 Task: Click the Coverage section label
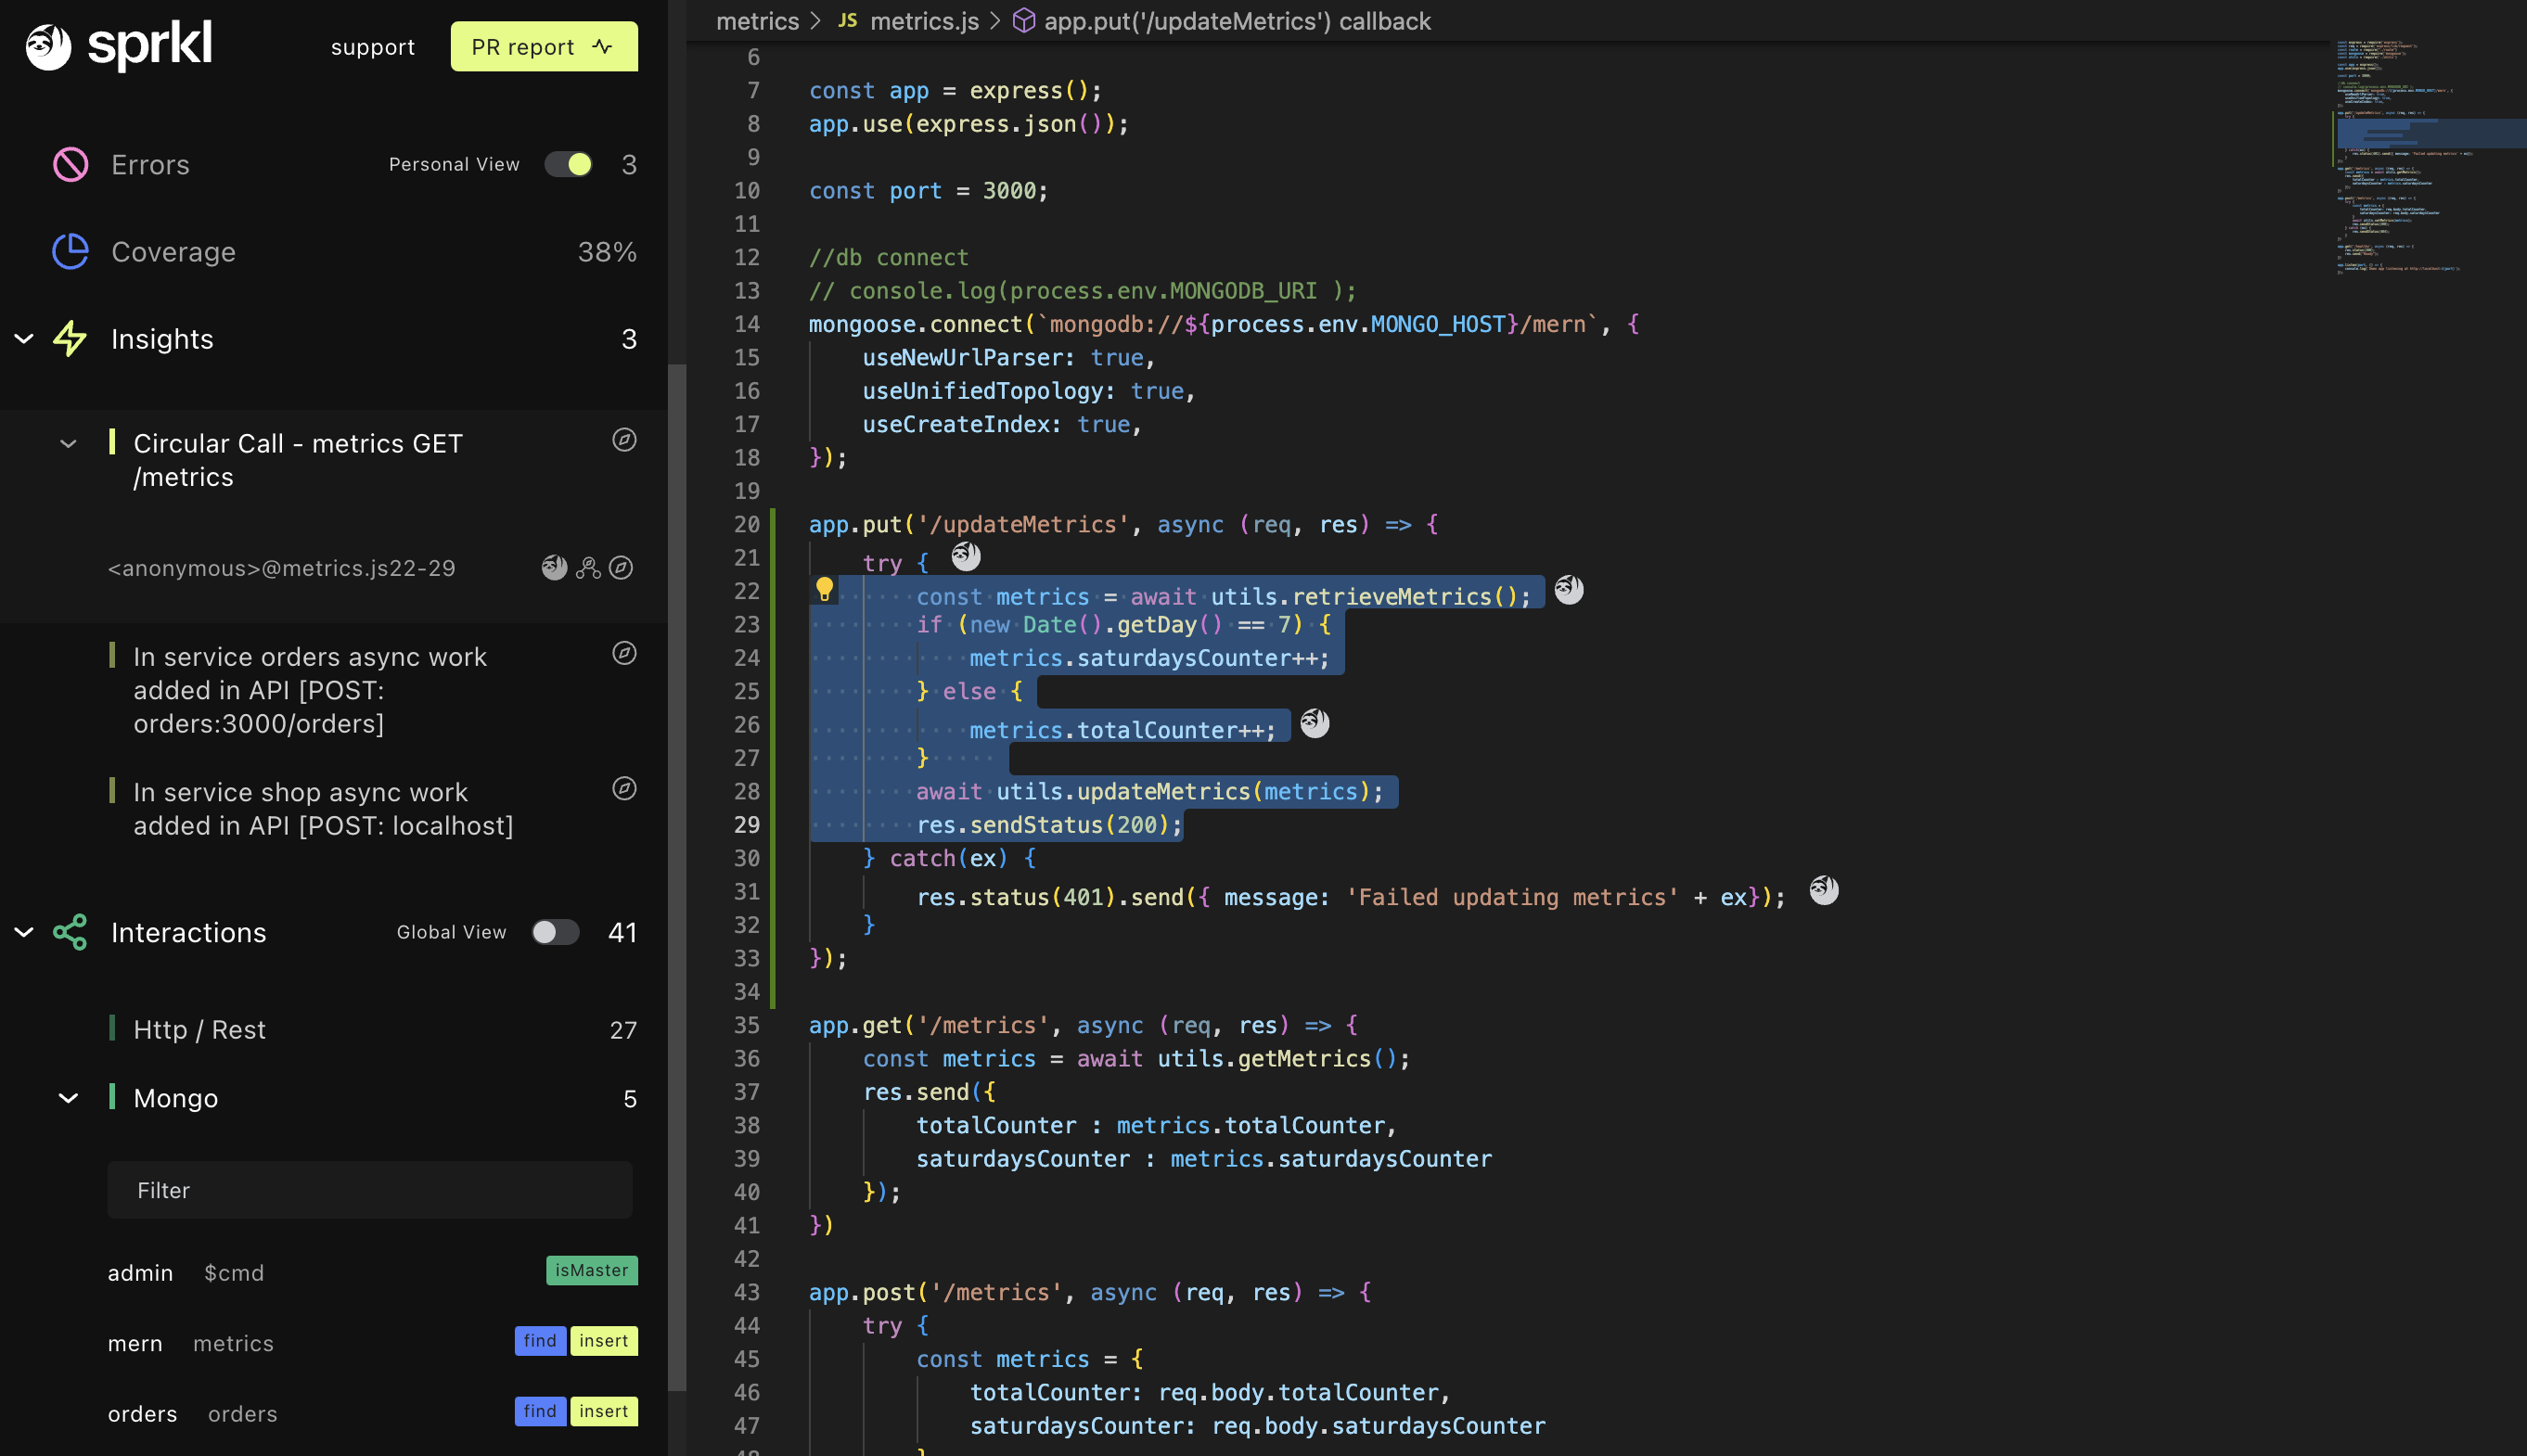click(173, 252)
